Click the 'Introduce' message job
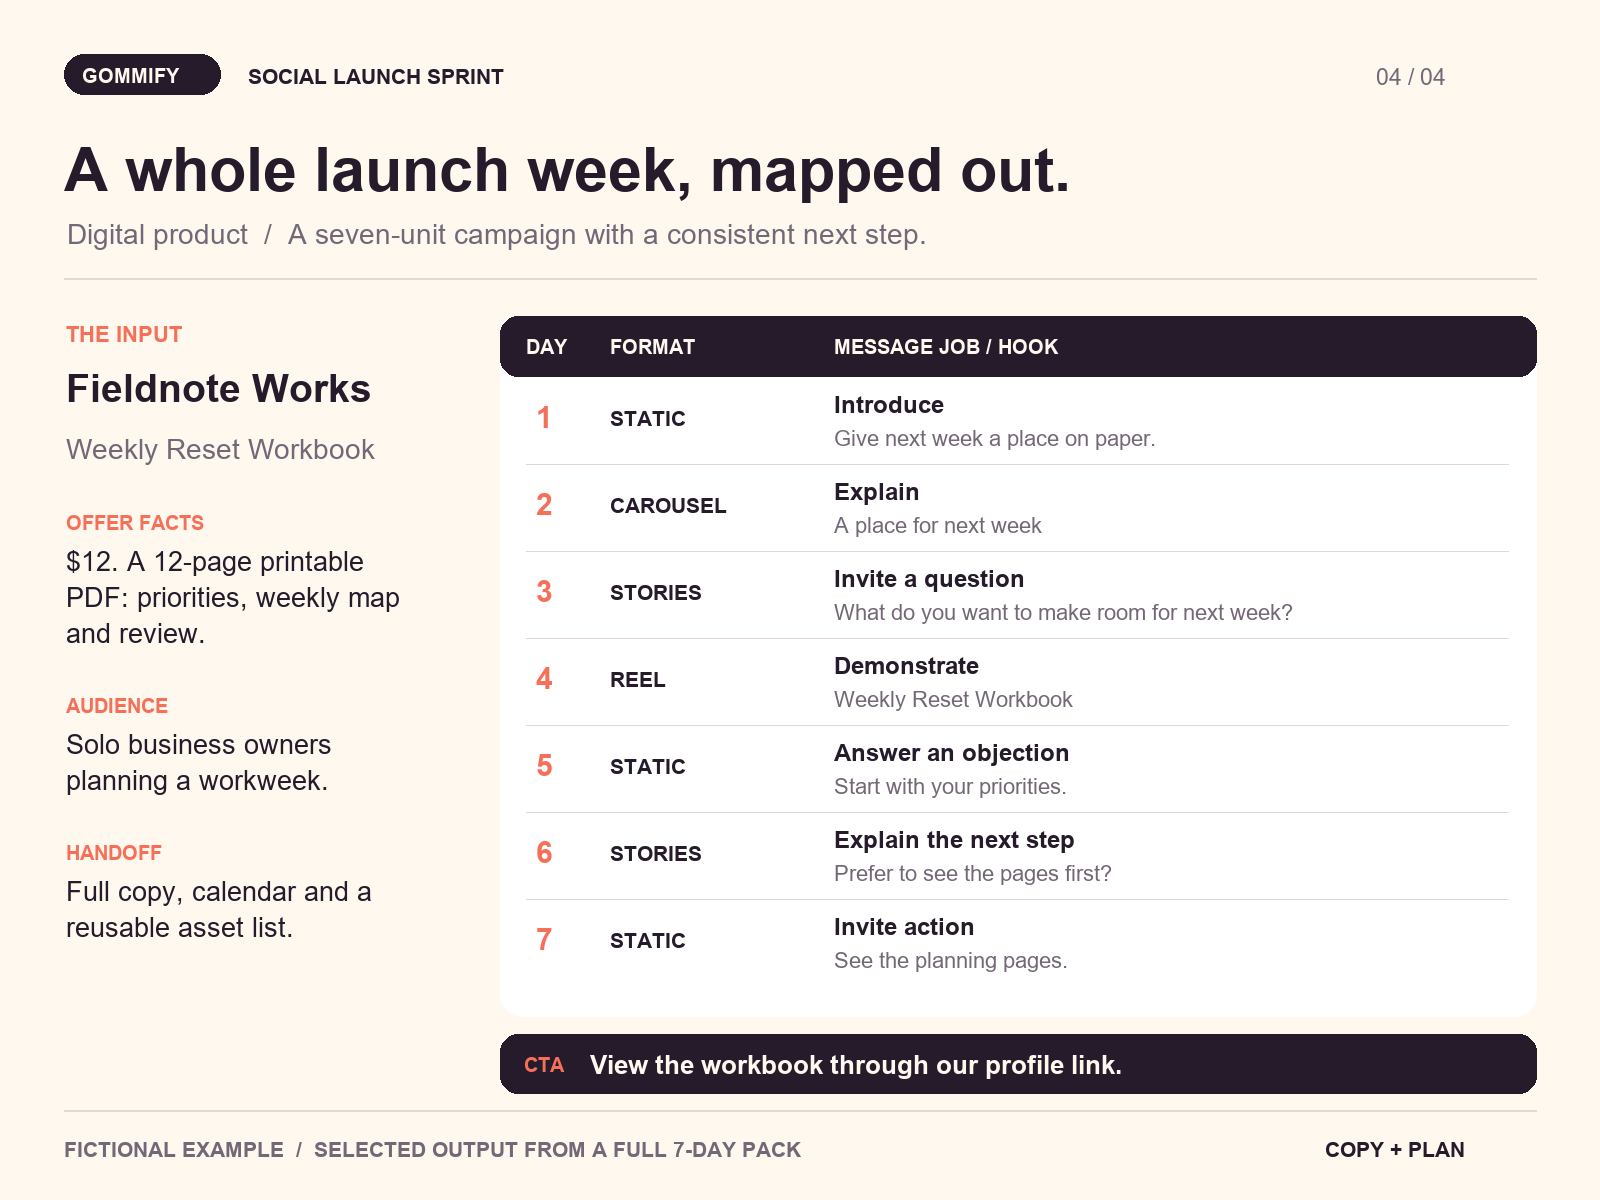Screen dimensions: 1600x1200 click(889, 405)
